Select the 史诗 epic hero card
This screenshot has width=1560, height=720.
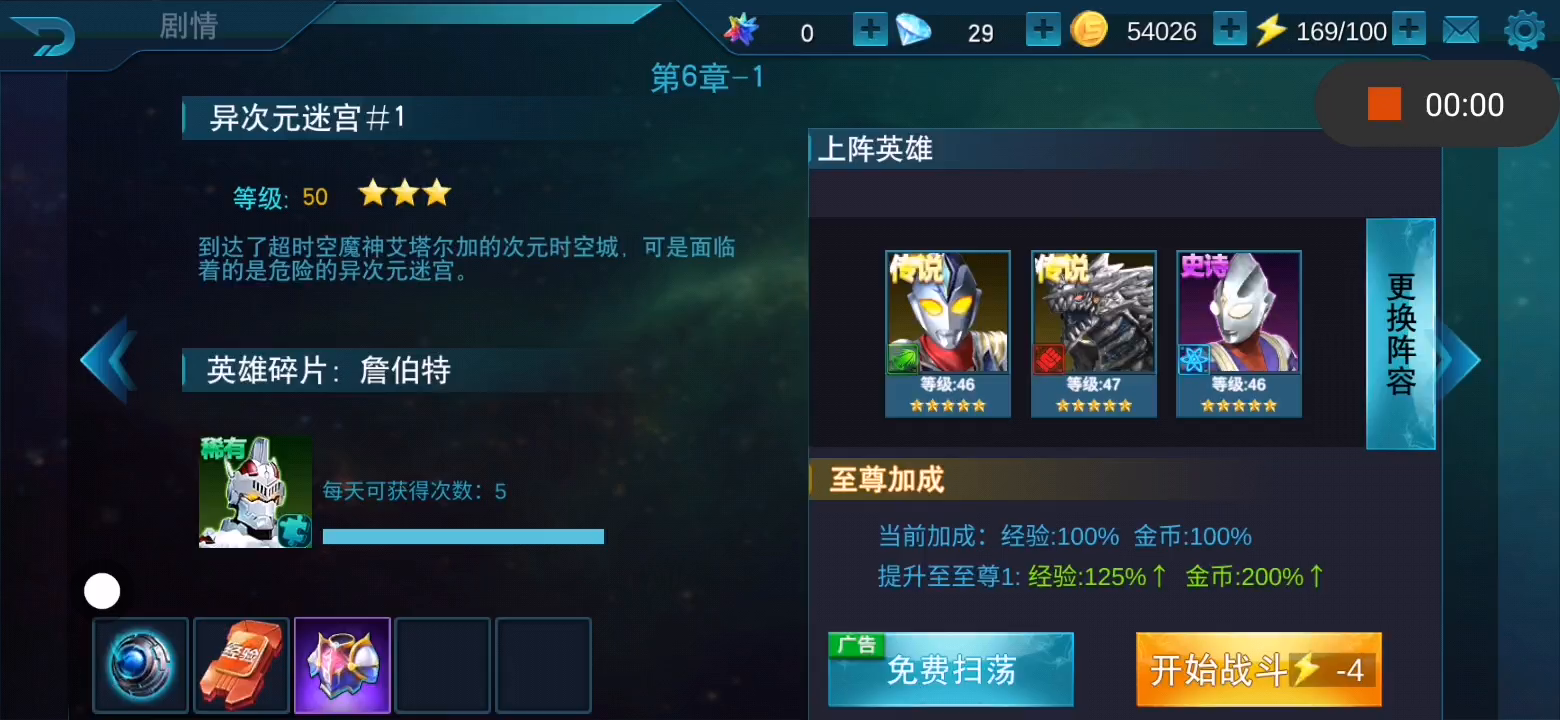point(1239,334)
